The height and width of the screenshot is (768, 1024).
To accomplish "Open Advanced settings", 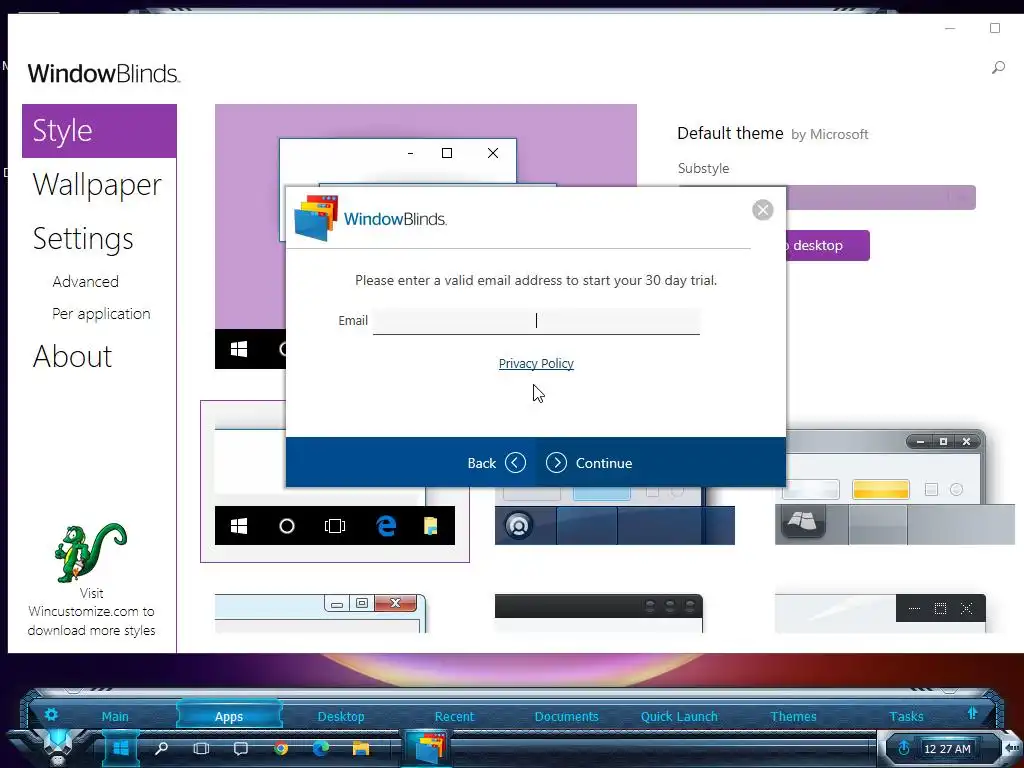I will pyautogui.click(x=86, y=281).
